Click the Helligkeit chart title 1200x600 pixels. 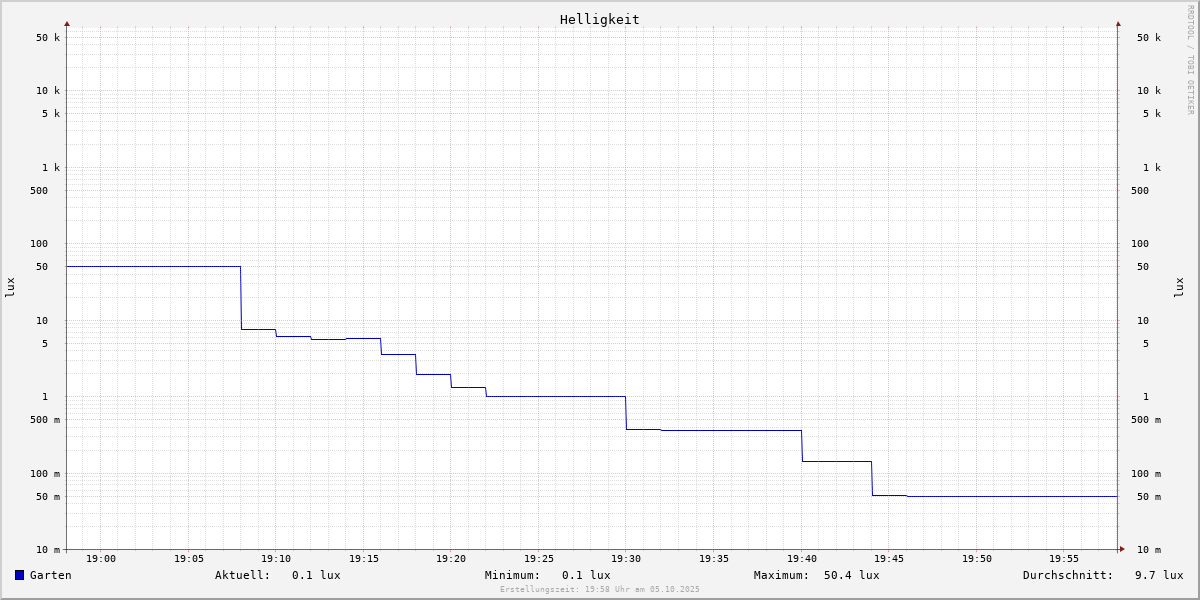600,19
